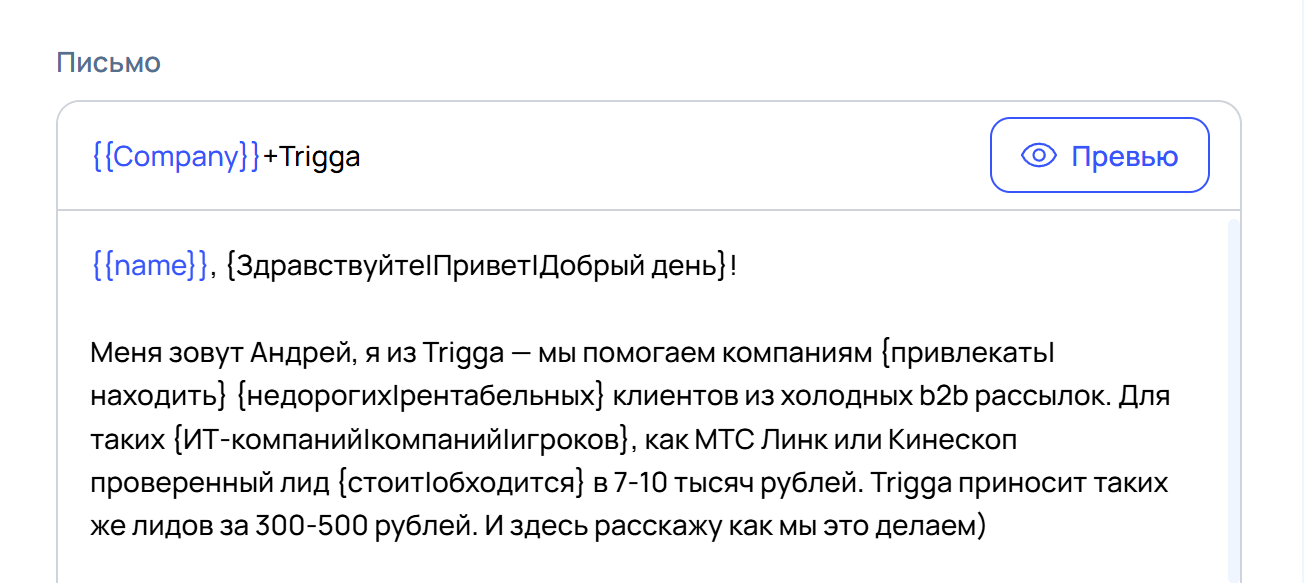Click on the scrollbar of letter body
The height and width of the screenshot is (583, 1304).
tap(1233, 400)
